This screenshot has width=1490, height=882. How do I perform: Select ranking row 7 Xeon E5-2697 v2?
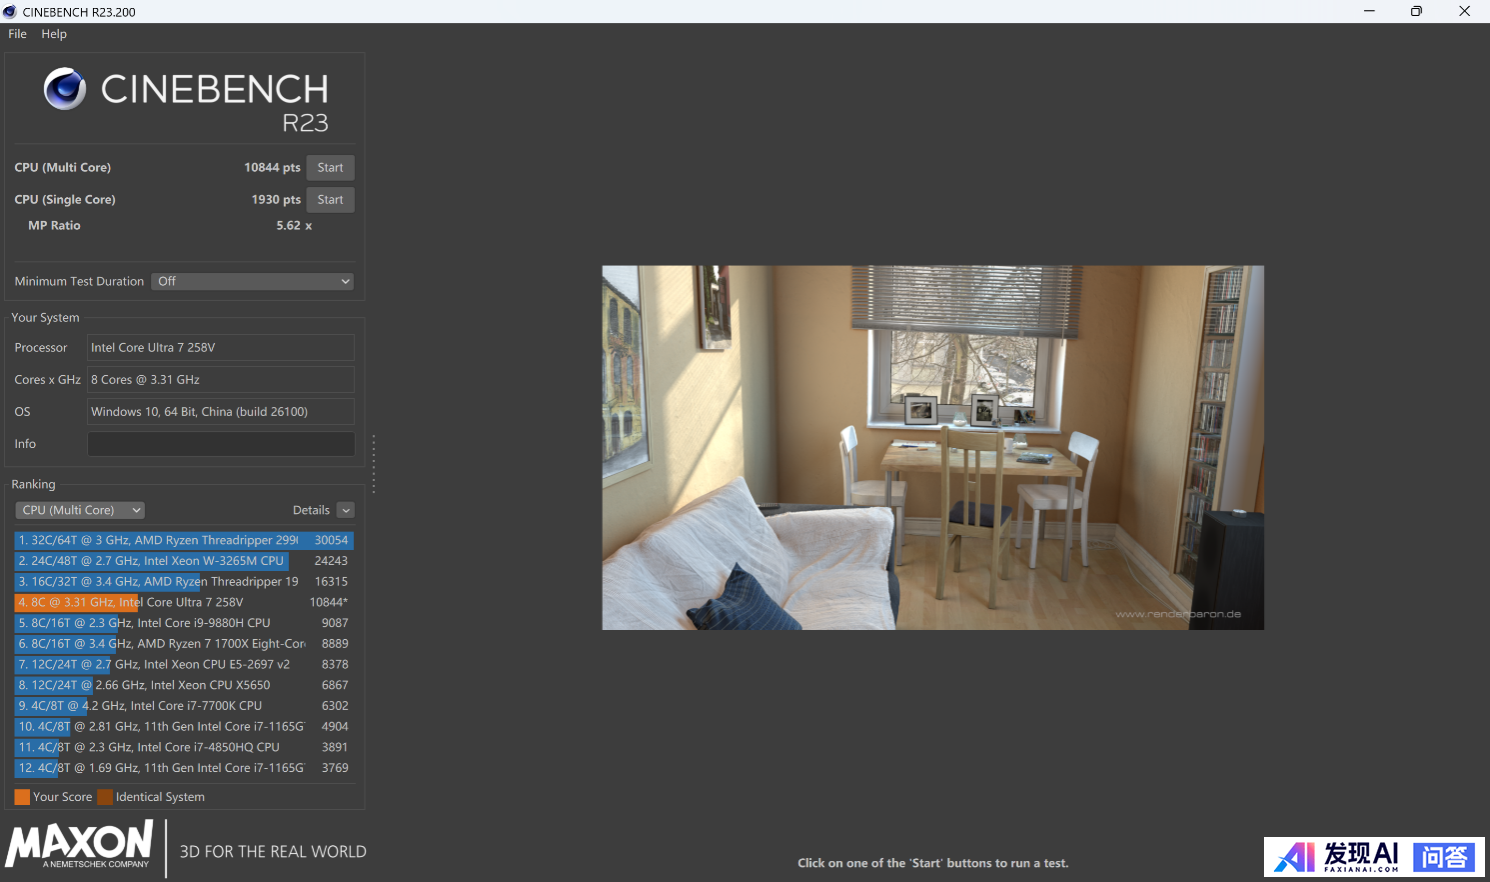point(184,664)
